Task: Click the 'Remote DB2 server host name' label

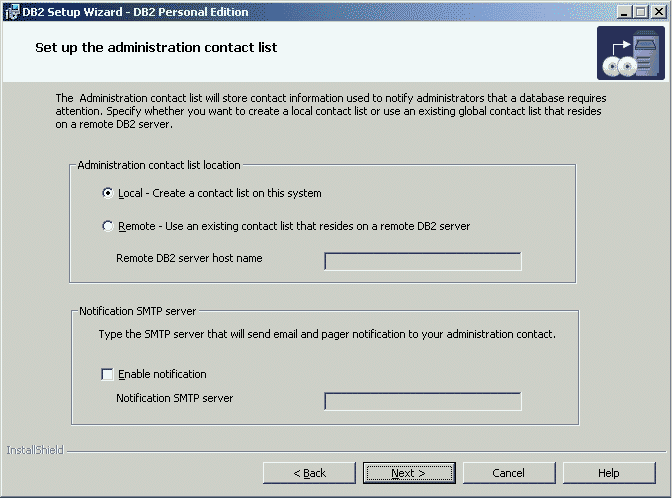Action: click(189, 258)
